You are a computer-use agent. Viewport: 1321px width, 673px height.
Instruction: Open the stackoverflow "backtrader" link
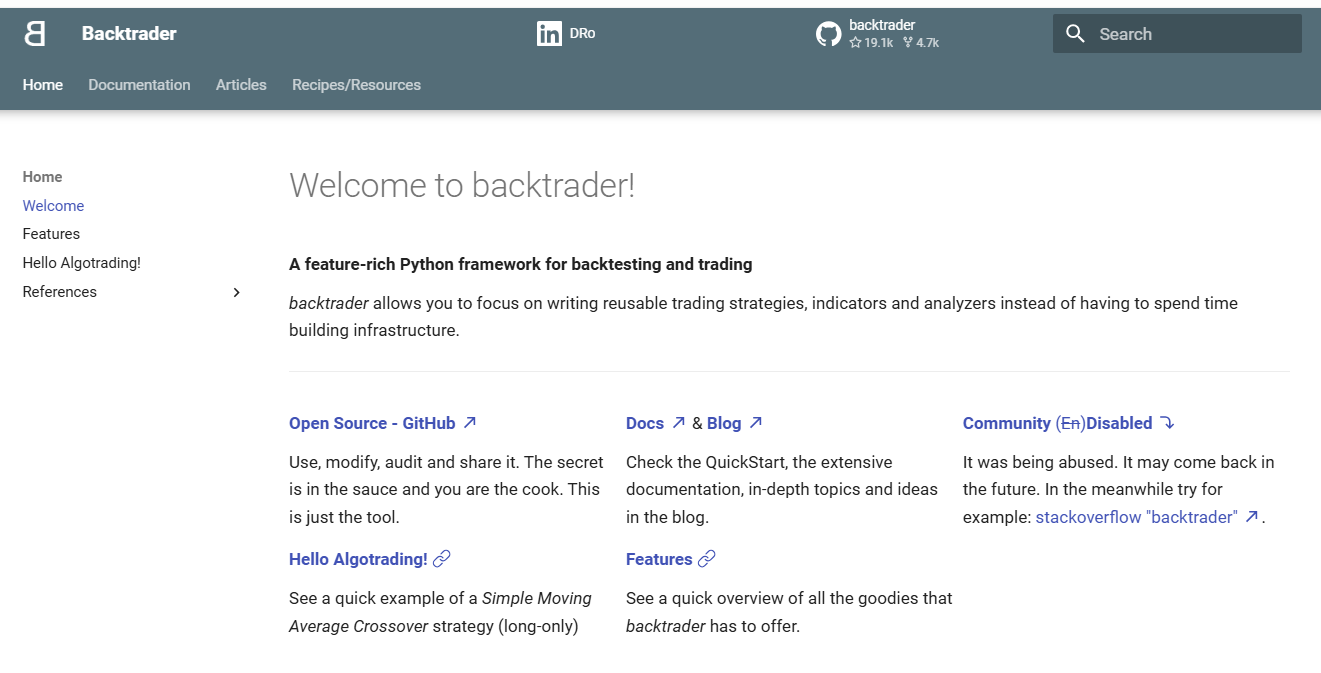pos(1137,517)
